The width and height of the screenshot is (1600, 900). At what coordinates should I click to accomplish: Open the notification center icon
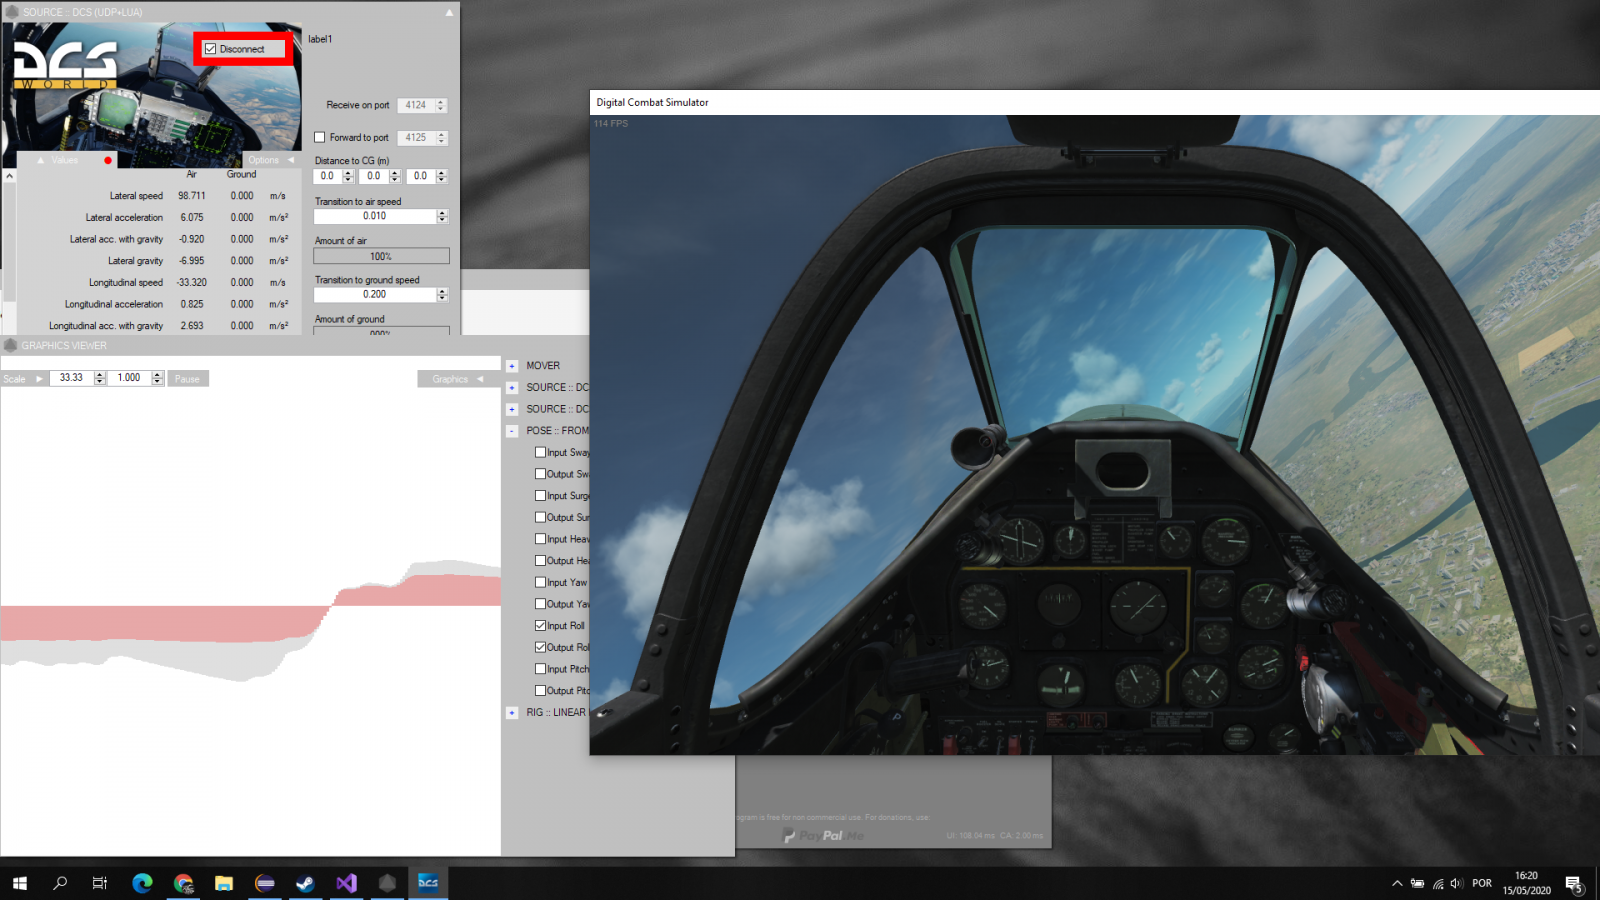[x=1574, y=884]
